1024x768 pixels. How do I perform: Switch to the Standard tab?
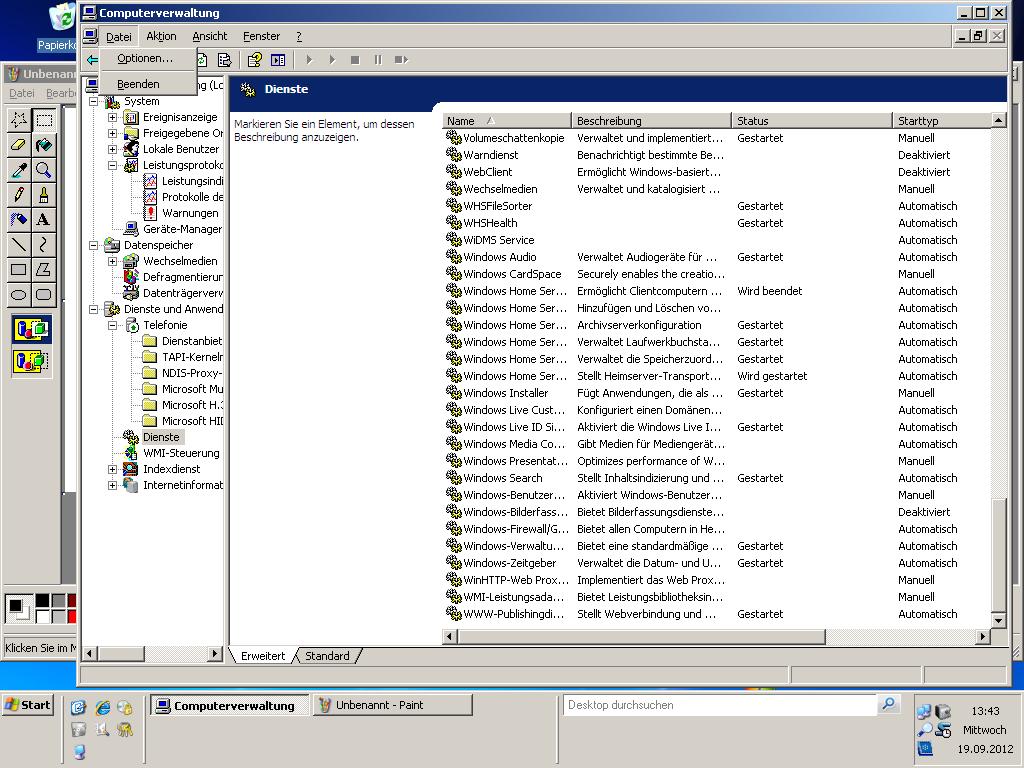pos(327,656)
